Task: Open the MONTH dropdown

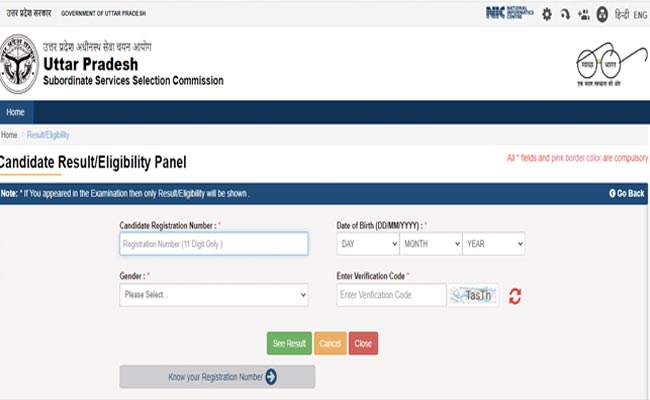Action: pyautogui.click(x=430, y=244)
